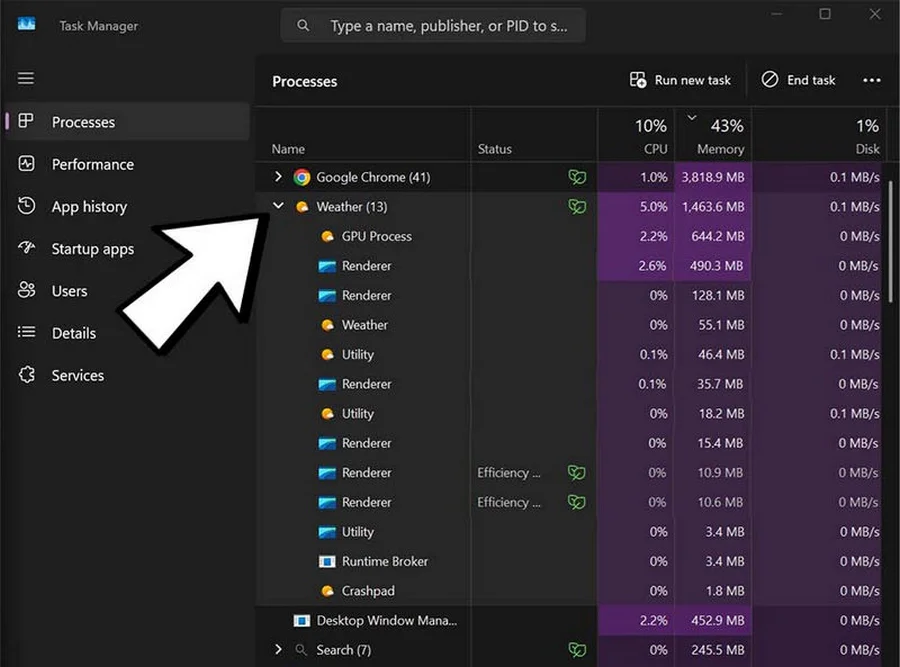The image size is (900, 667).
Task: Open the App history page
Action: [129, 207]
